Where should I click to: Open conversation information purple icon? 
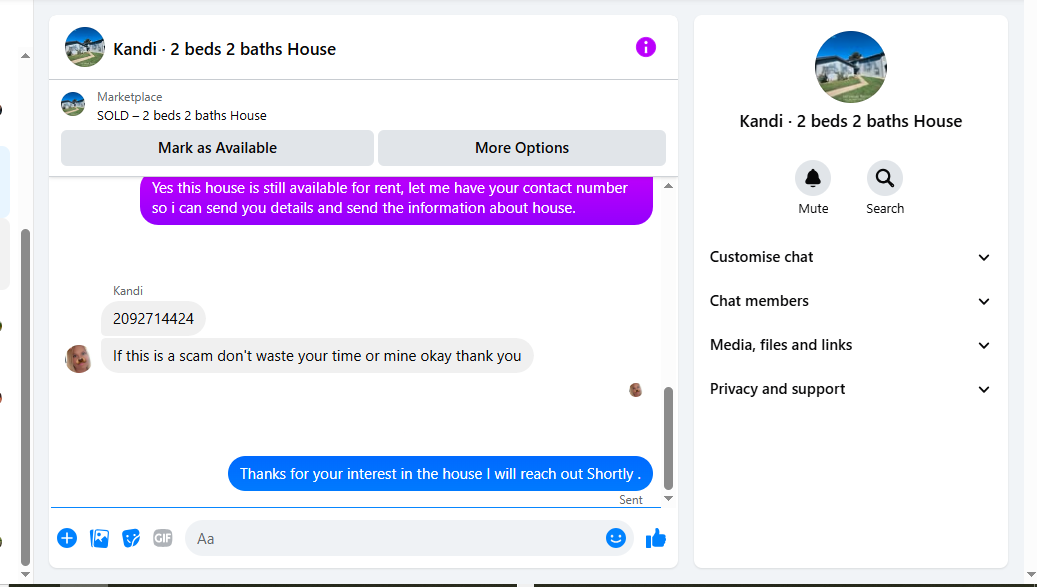(645, 48)
